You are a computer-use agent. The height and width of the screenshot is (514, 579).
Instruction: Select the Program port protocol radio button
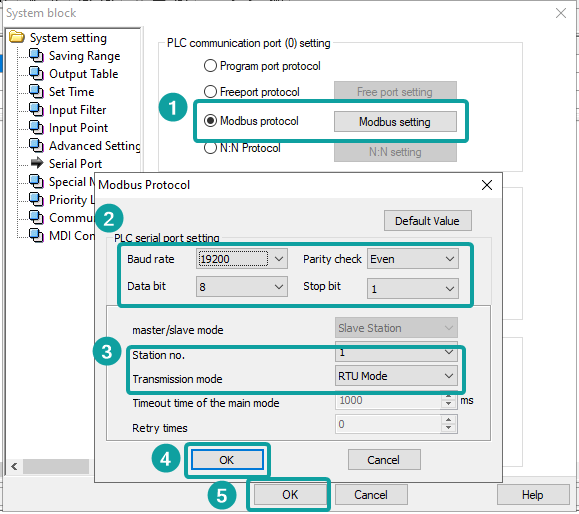pos(210,66)
